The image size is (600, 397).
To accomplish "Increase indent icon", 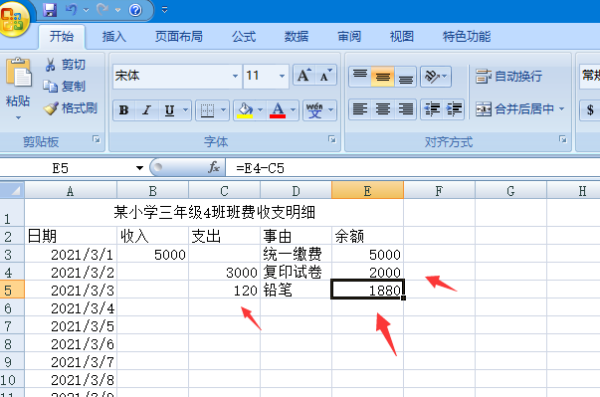I will click(454, 109).
